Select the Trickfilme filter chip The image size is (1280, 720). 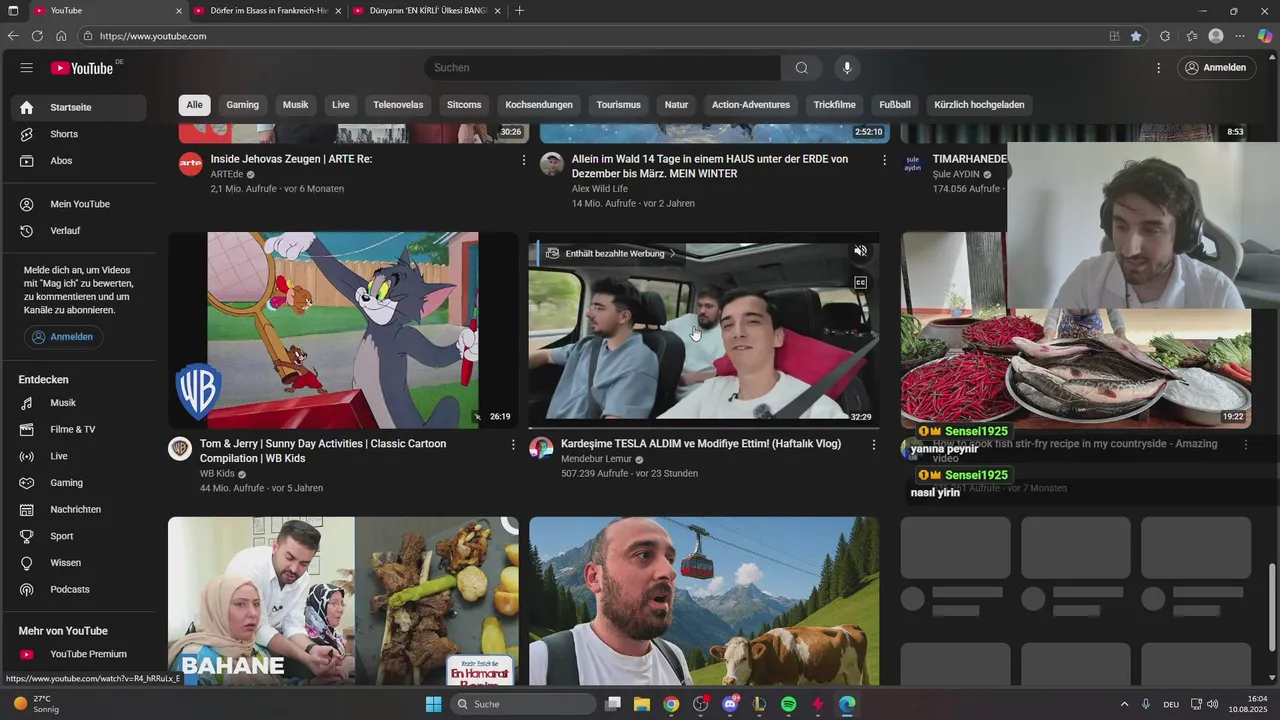(x=834, y=105)
